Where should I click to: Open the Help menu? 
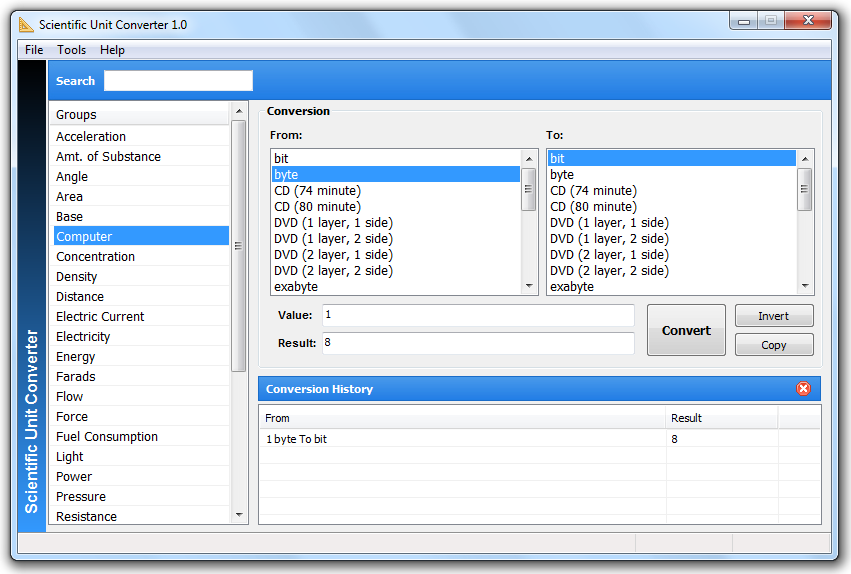(x=112, y=50)
